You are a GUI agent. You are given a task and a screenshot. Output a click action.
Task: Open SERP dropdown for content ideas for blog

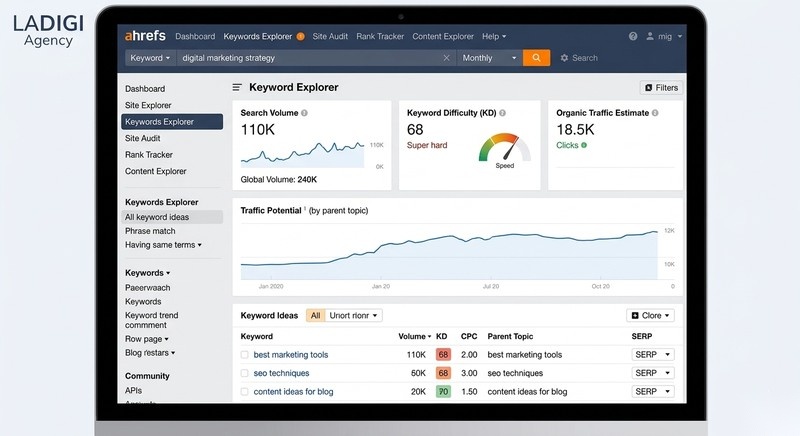point(653,392)
